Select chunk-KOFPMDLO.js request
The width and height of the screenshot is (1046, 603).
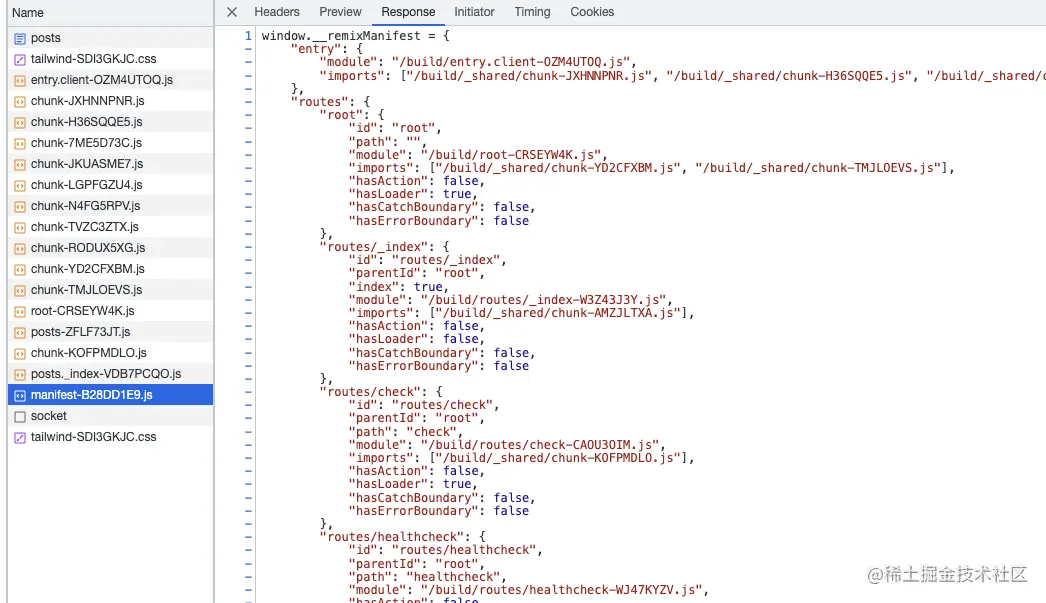[x=111, y=353]
